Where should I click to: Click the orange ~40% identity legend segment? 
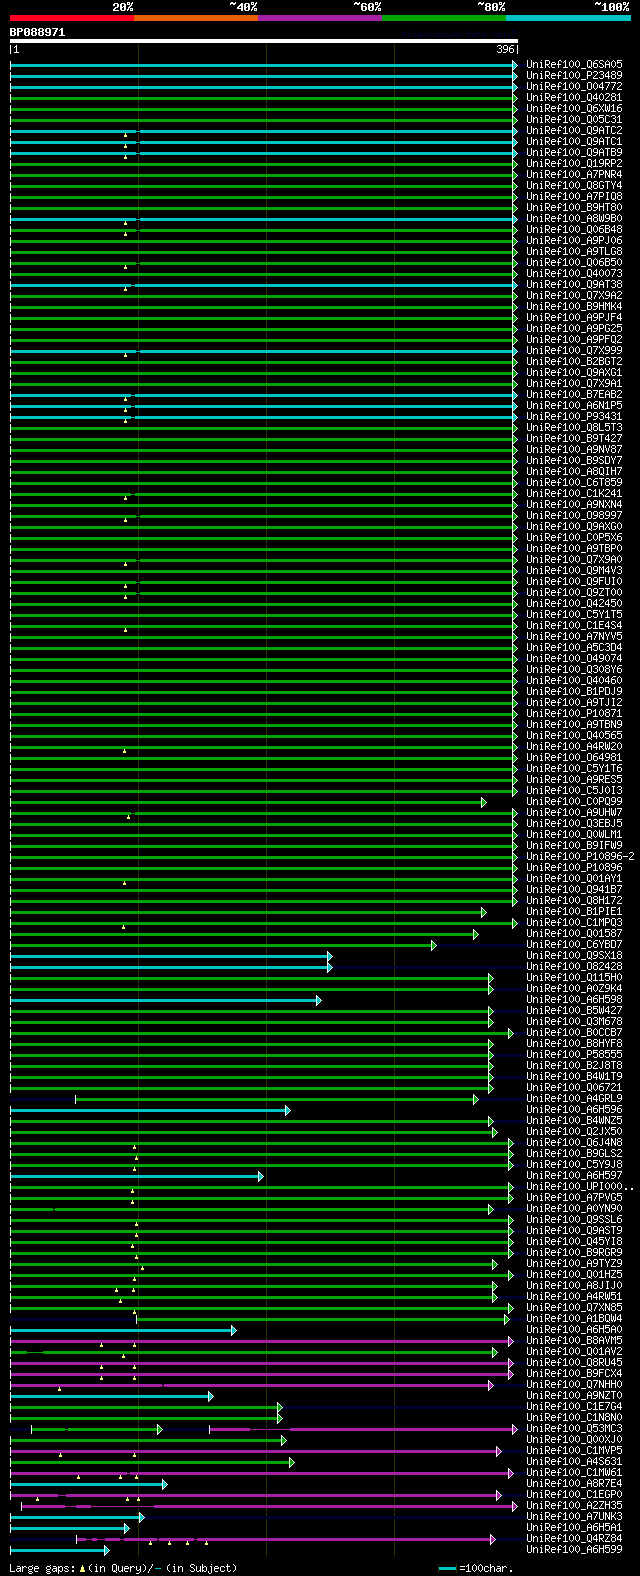pos(196,18)
